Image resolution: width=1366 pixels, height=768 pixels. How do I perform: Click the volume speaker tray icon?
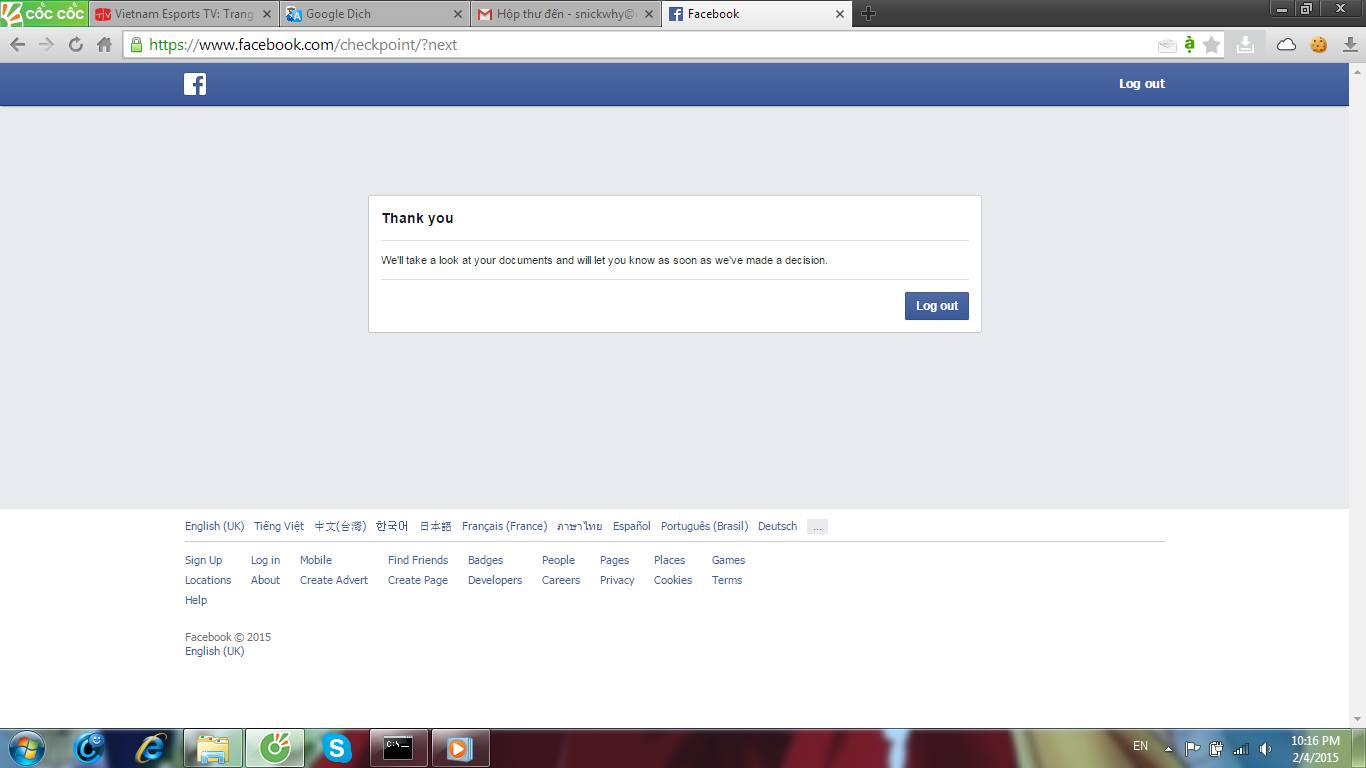point(1265,748)
